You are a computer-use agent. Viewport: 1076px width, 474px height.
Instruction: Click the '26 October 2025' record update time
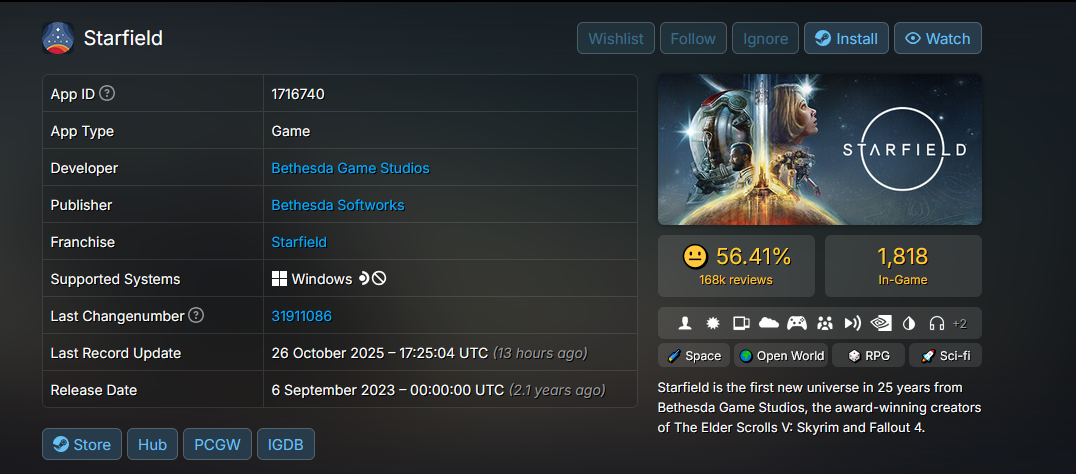(x=379, y=353)
